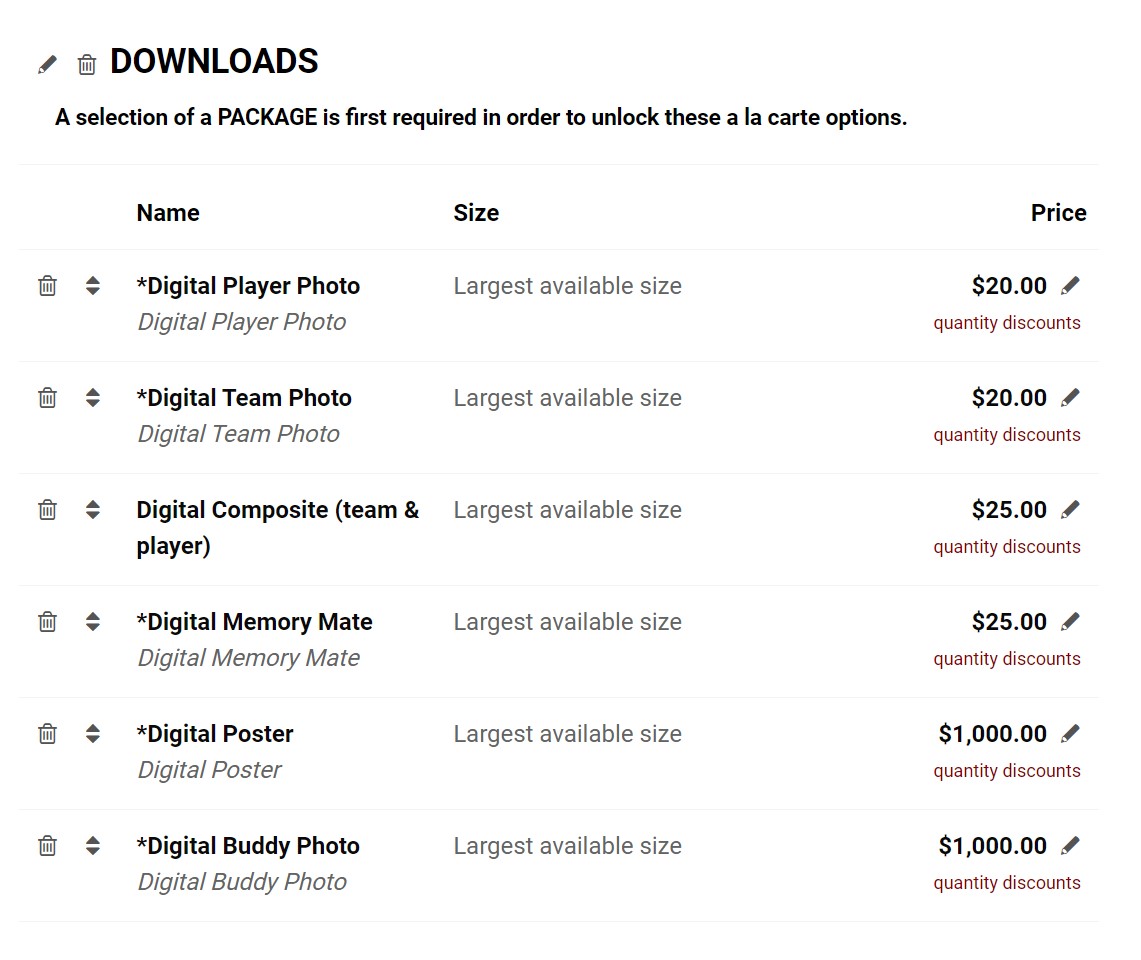
Task: Remove the Digital Composite item via trash icon
Action: (x=47, y=510)
